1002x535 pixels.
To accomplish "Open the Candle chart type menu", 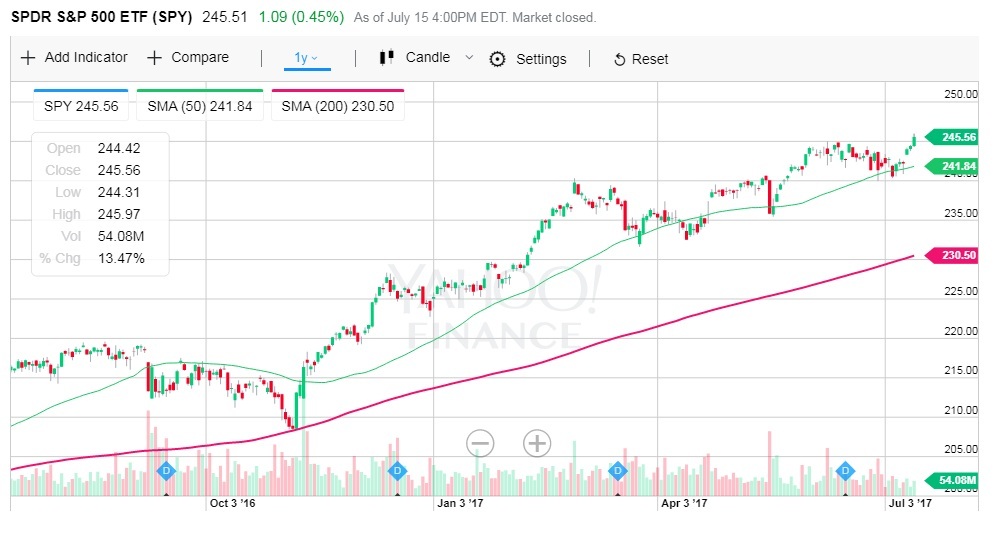I will [428, 58].
